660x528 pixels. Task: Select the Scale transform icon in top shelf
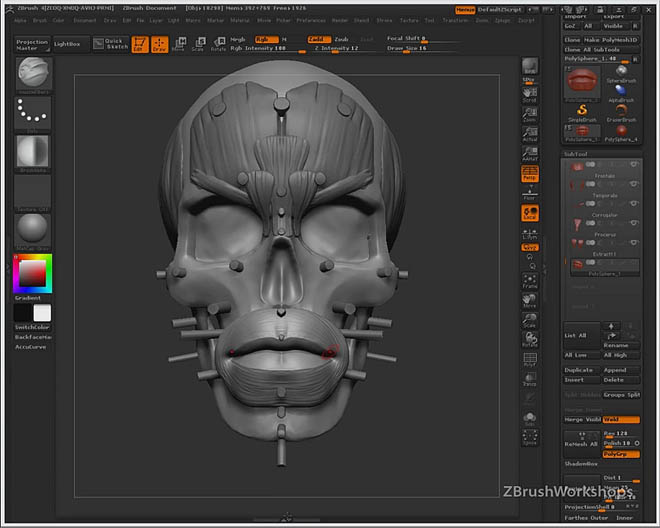[199, 44]
